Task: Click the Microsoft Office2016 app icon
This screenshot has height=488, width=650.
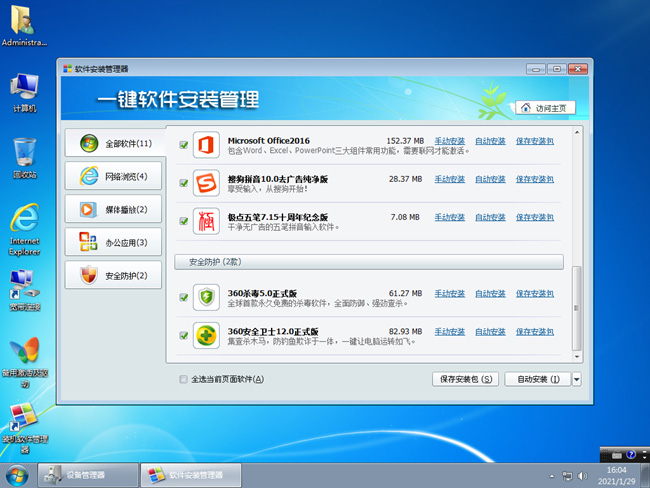Action: point(206,145)
